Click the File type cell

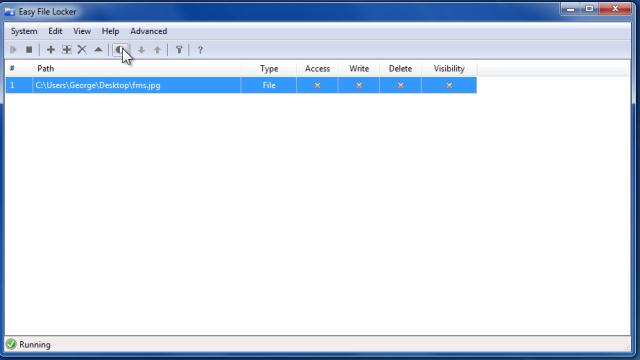(269, 85)
